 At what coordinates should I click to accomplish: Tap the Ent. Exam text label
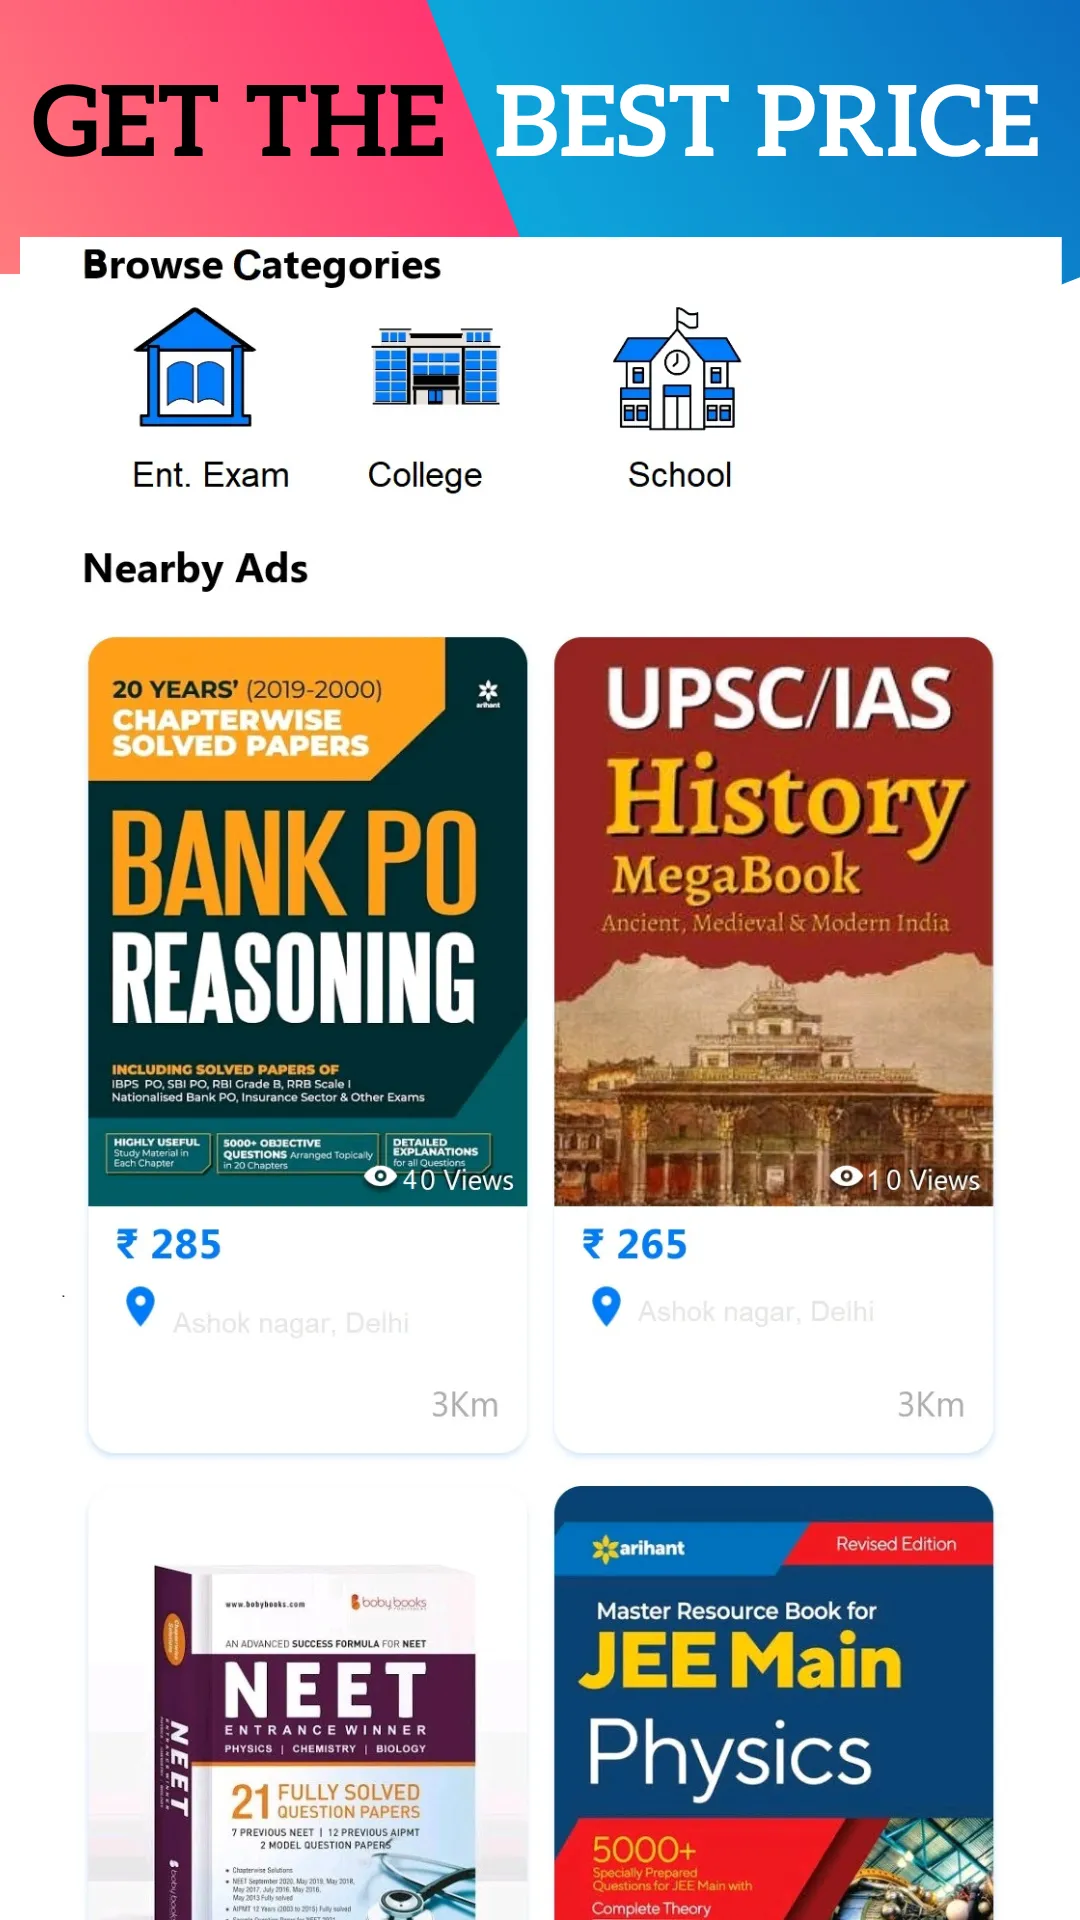pyautogui.click(x=211, y=475)
